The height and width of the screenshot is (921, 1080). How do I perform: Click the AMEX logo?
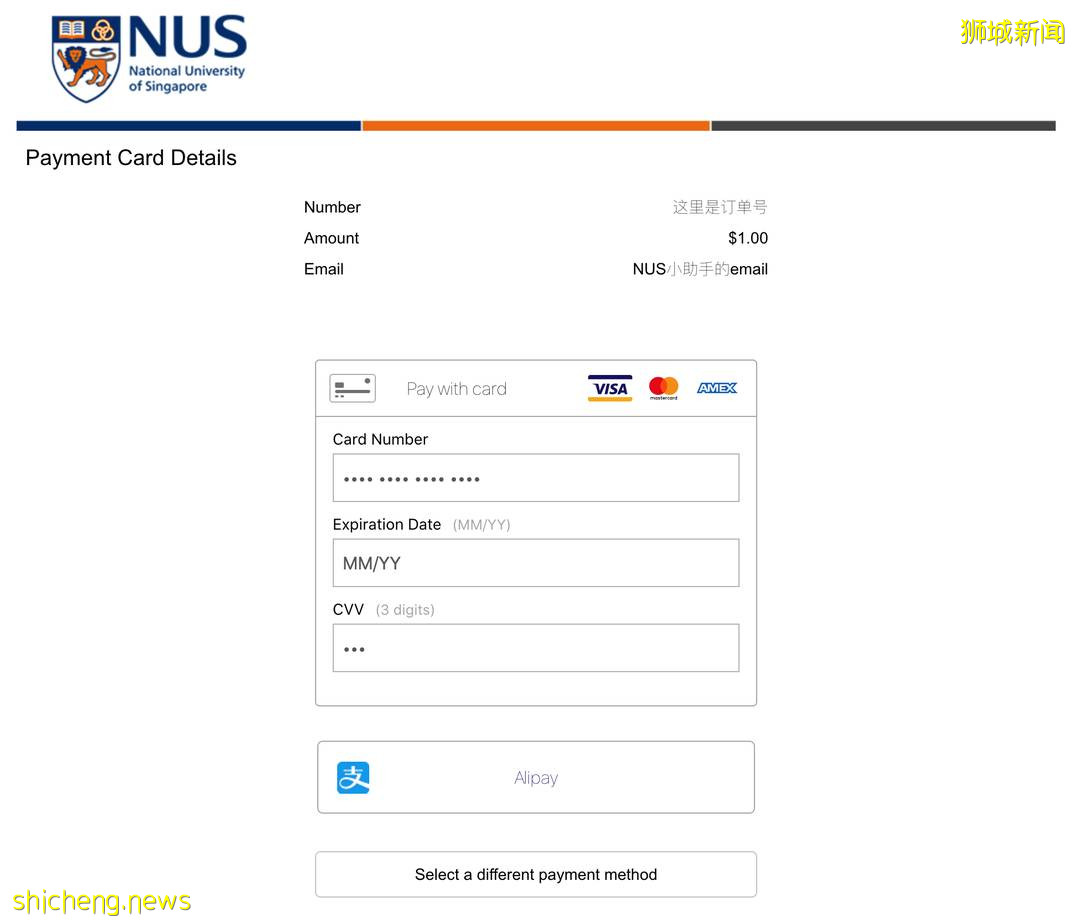click(x=716, y=388)
